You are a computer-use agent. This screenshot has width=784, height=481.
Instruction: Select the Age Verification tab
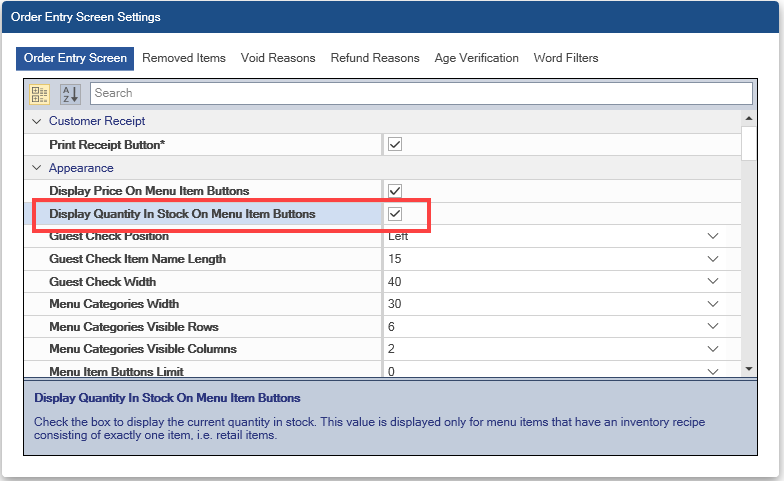(476, 58)
